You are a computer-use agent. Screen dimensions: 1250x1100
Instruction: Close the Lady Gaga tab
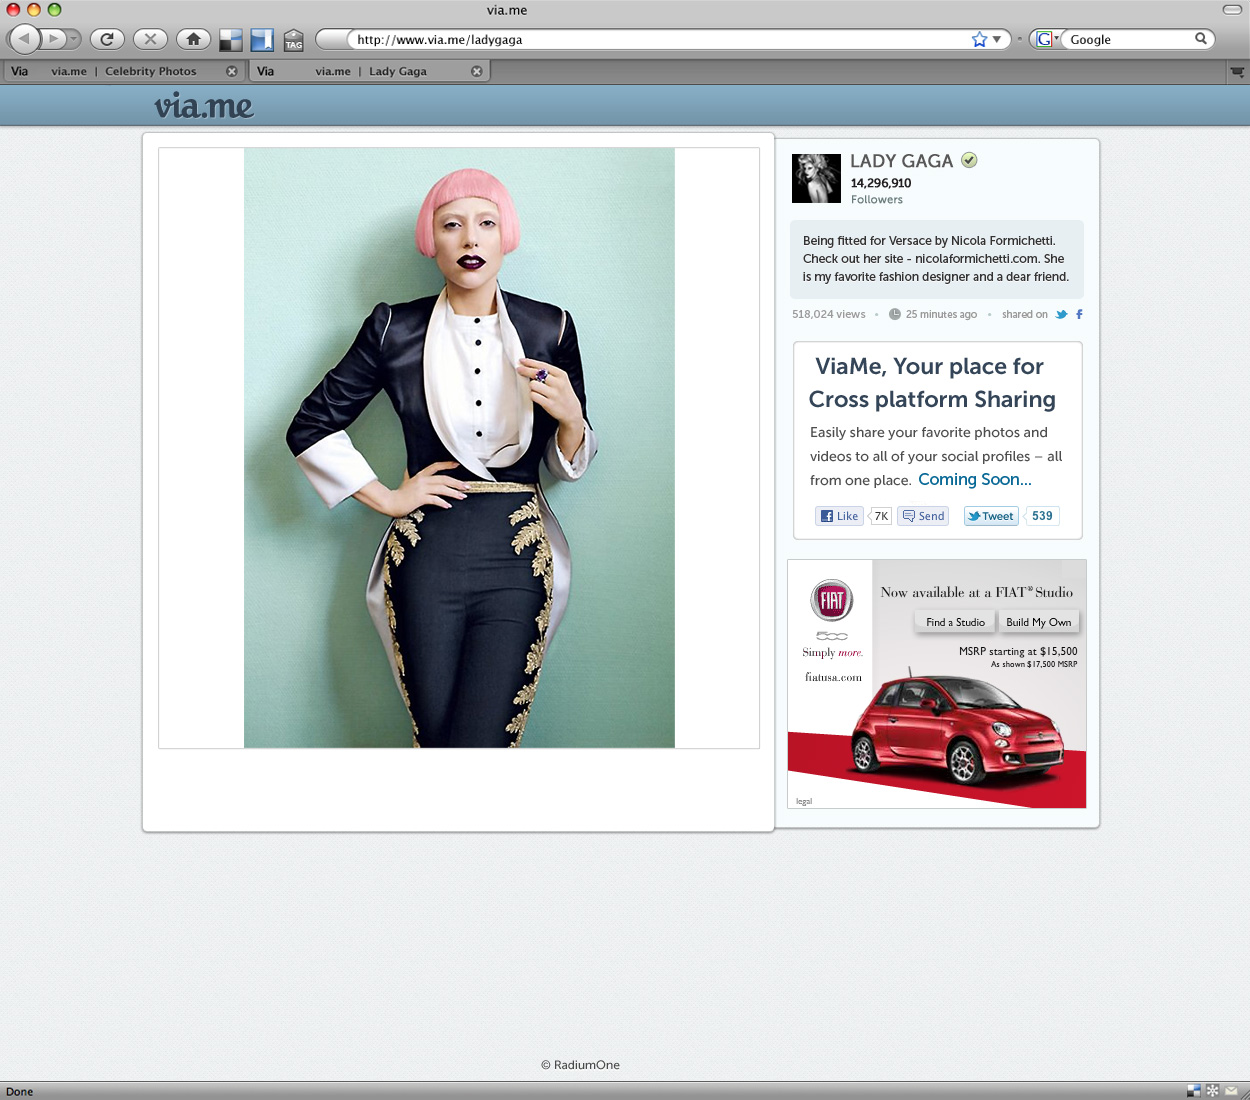click(x=476, y=71)
